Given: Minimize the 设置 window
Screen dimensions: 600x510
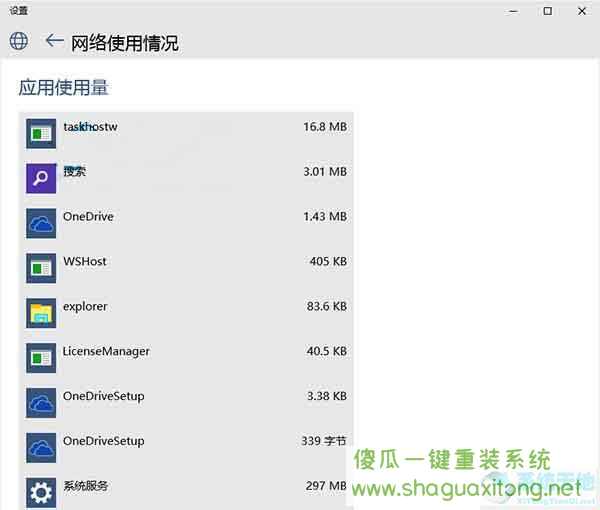Looking at the screenshot, I should tap(514, 11).
